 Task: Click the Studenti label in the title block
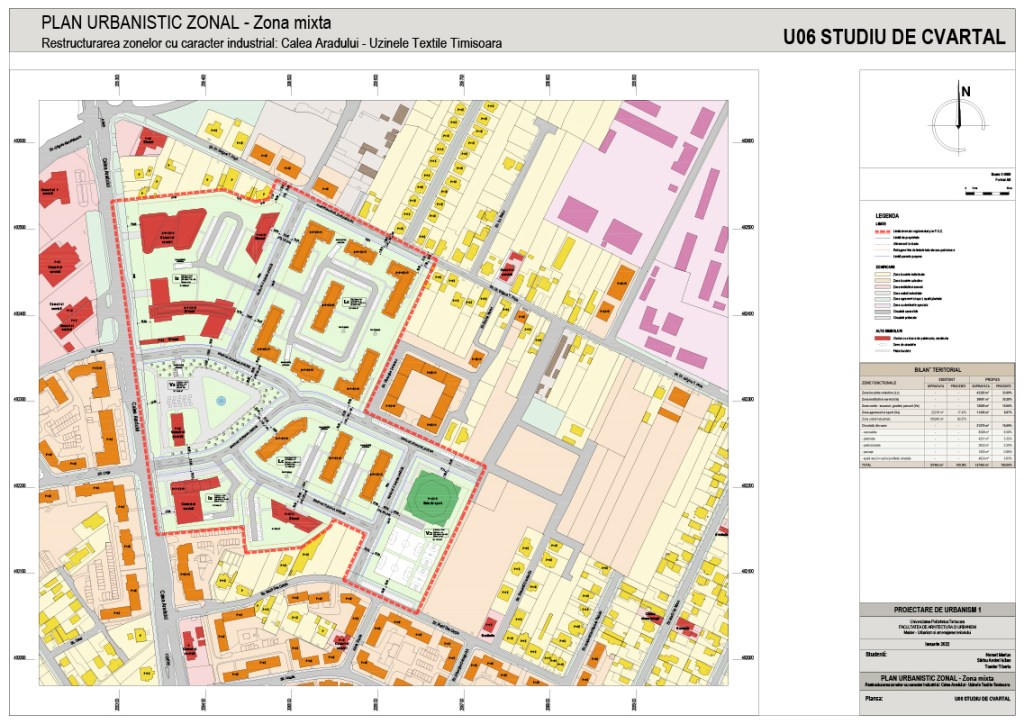(x=876, y=654)
